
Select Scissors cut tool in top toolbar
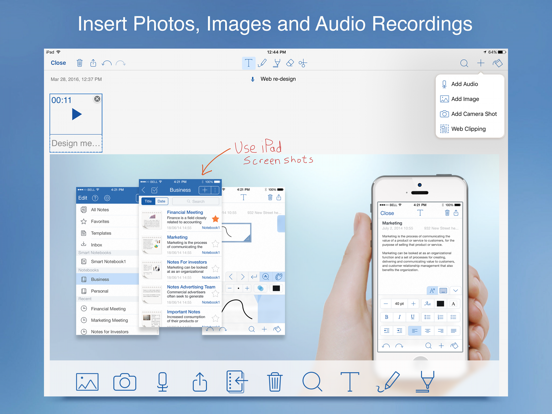pyautogui.click(x=303, y=63)
